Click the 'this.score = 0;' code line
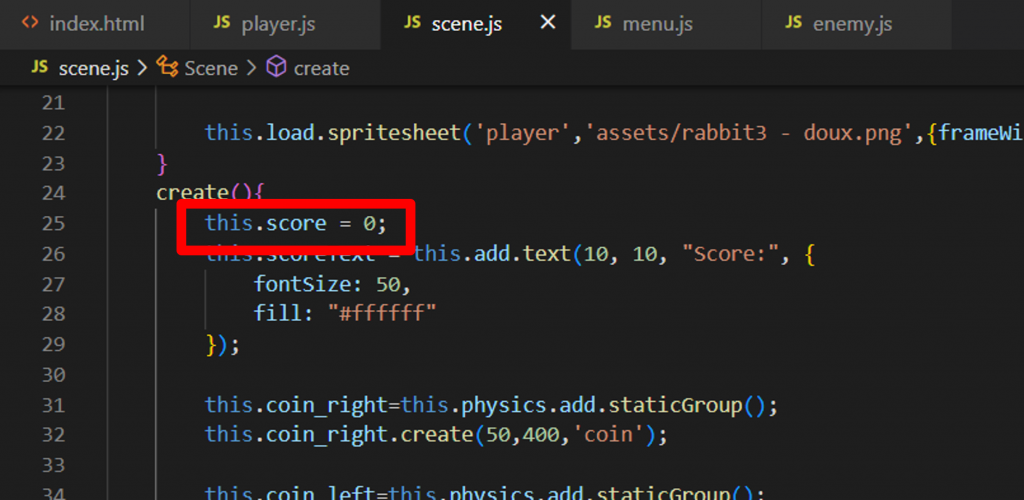The height and width of the screenshot is (500, 1024). click(x=296, y=224)
